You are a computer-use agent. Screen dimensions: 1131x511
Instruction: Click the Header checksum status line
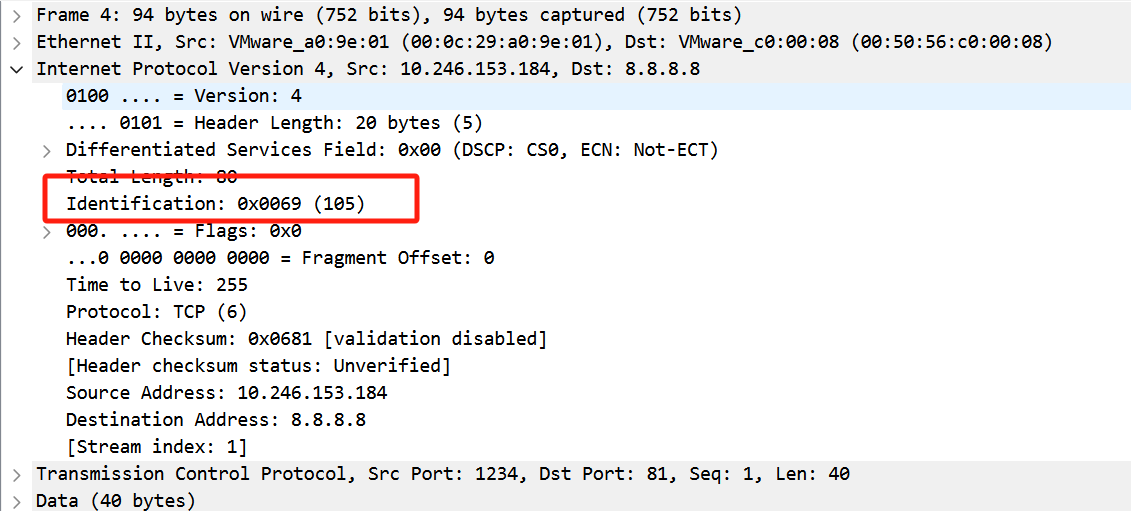pyautogui.click(x=258, y=366)
